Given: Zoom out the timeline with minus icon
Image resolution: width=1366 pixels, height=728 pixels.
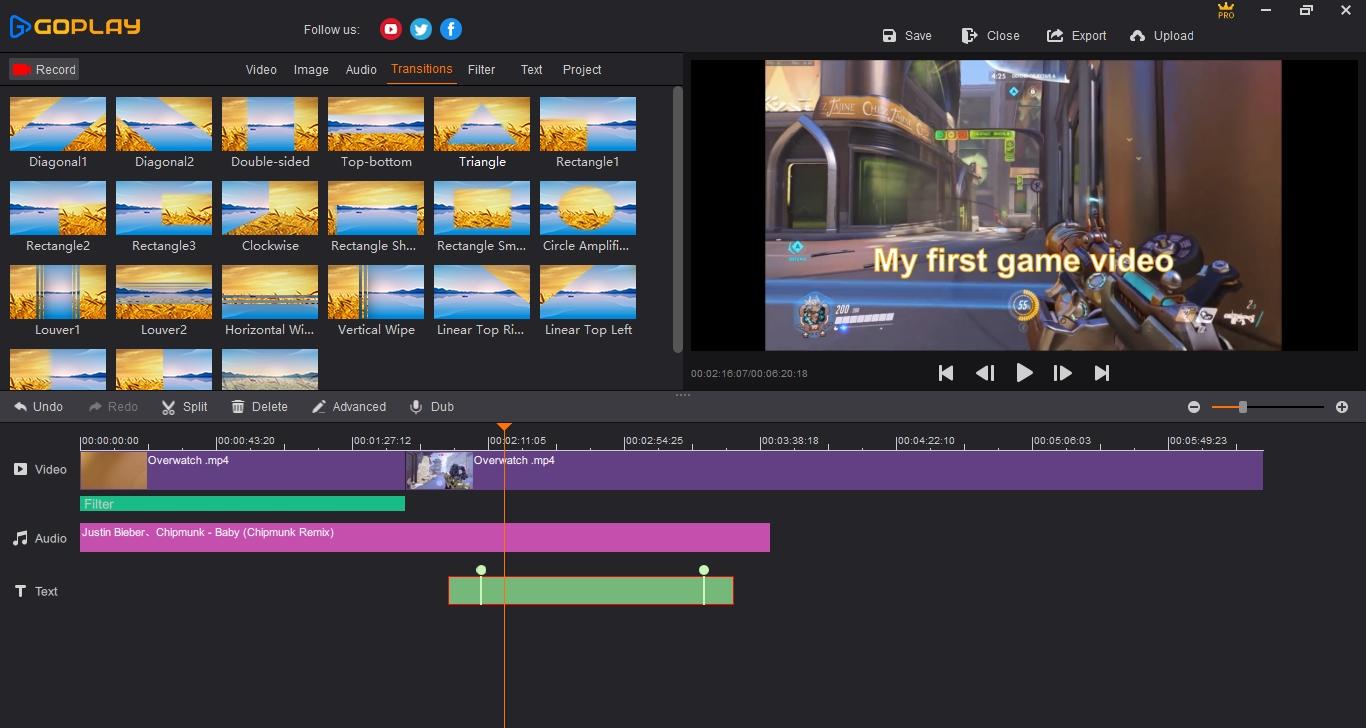Looking at the screenshot, I should pyautogui.click(x=1194, y=407).
